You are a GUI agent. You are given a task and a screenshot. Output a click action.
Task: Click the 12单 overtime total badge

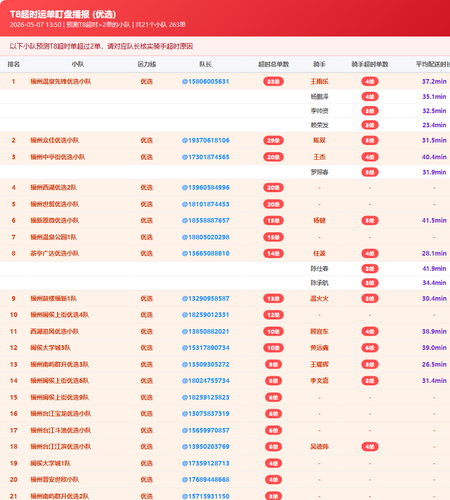click(273, 315)
